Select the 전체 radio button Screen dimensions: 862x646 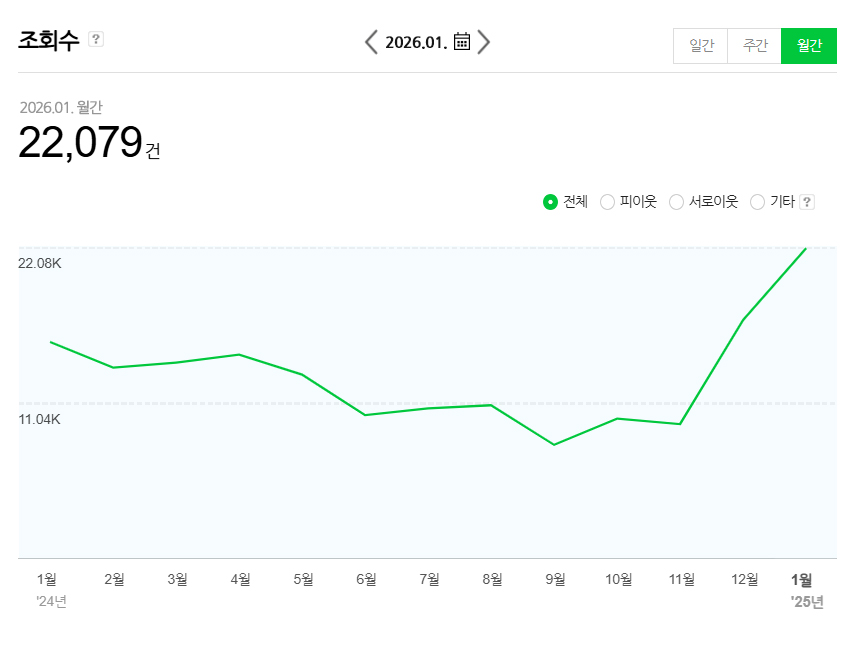(x=550, y=202)
